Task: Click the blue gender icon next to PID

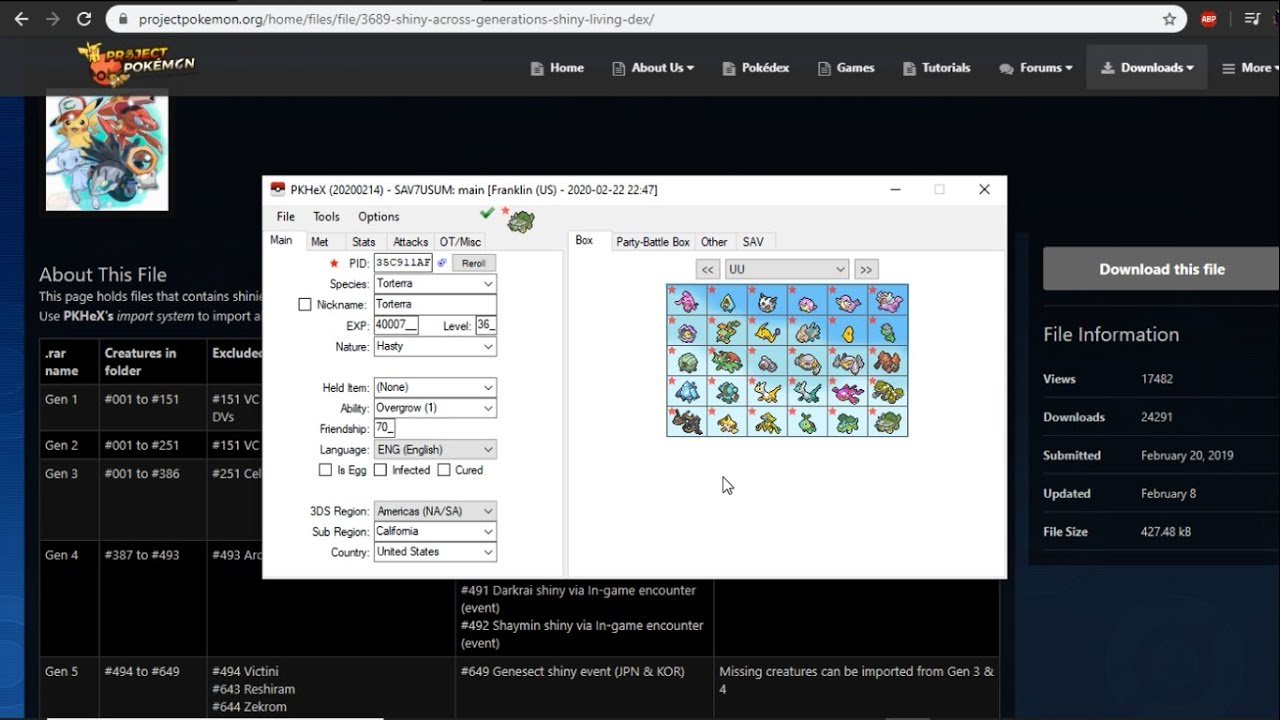Action: pos(442,263)
